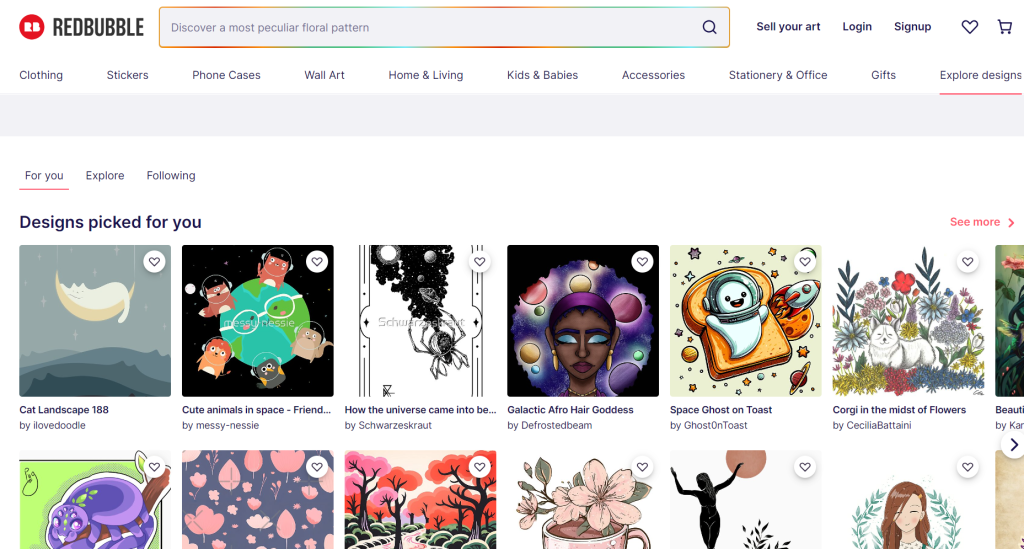This screenshot has height=549, width=1024.
Task: Like the flower in teacup design
Action: pyautogui.click(x=642, y=467)
